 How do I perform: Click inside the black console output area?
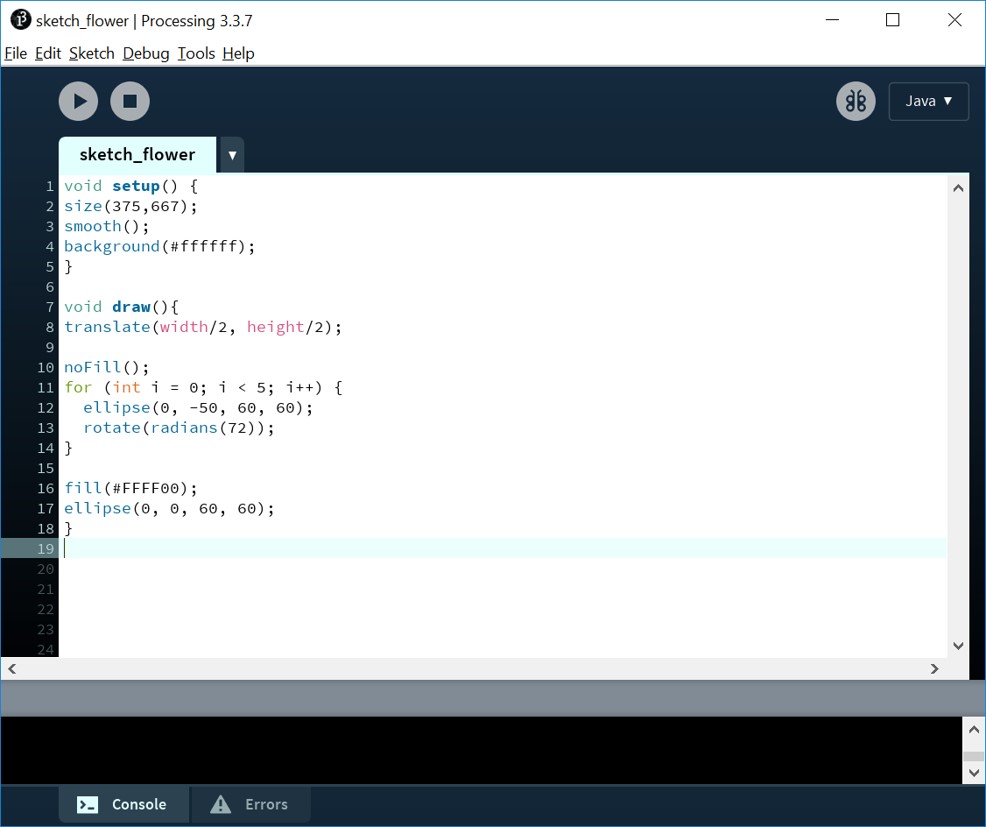tap(481, 750)
